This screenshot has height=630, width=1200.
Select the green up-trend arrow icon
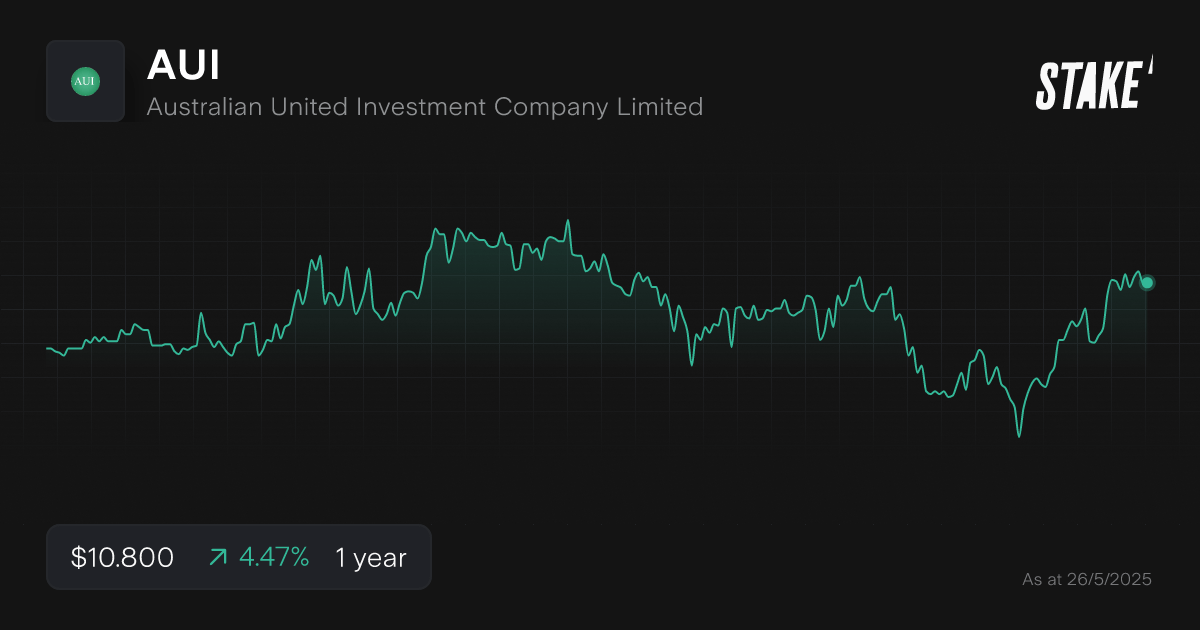tap(218, 557)
